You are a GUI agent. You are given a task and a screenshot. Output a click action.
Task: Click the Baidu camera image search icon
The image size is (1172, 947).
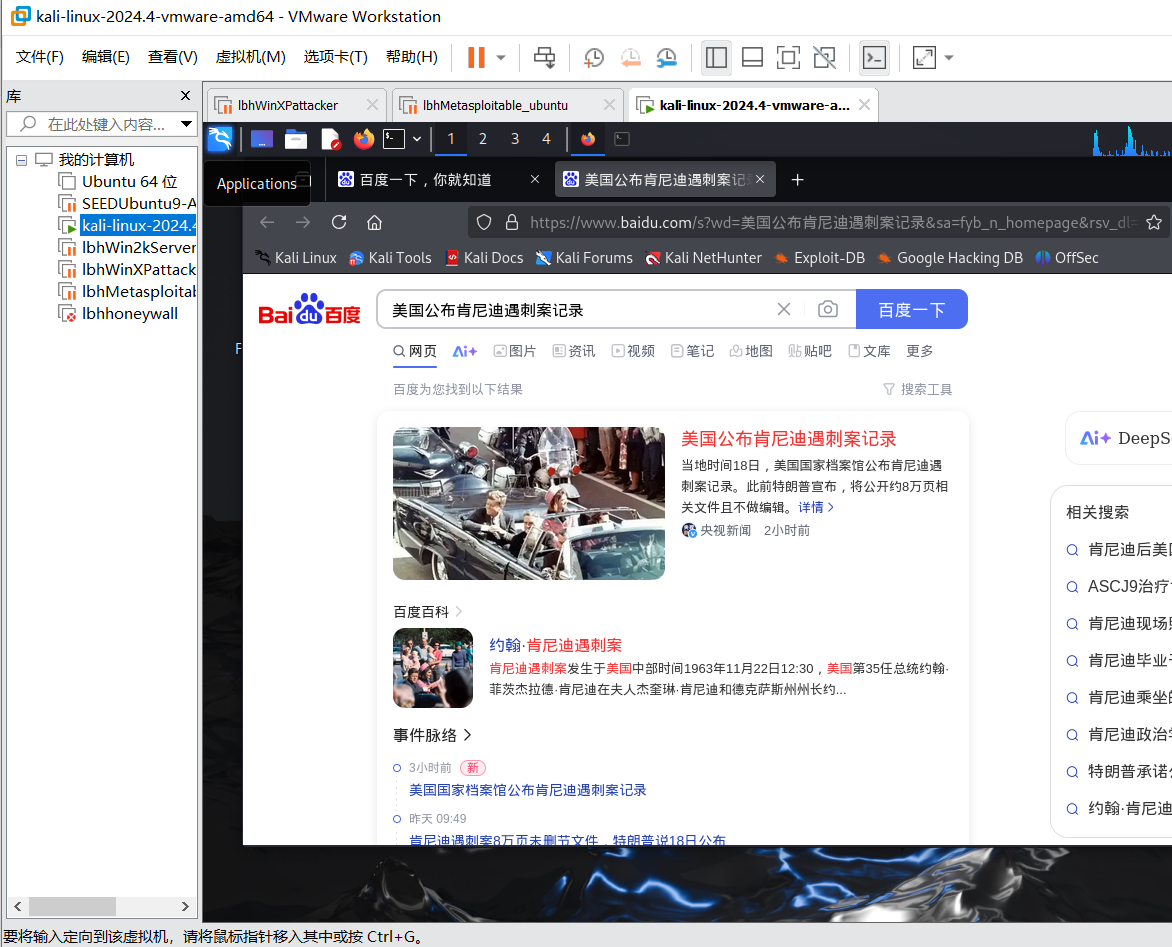click(827, 309)
